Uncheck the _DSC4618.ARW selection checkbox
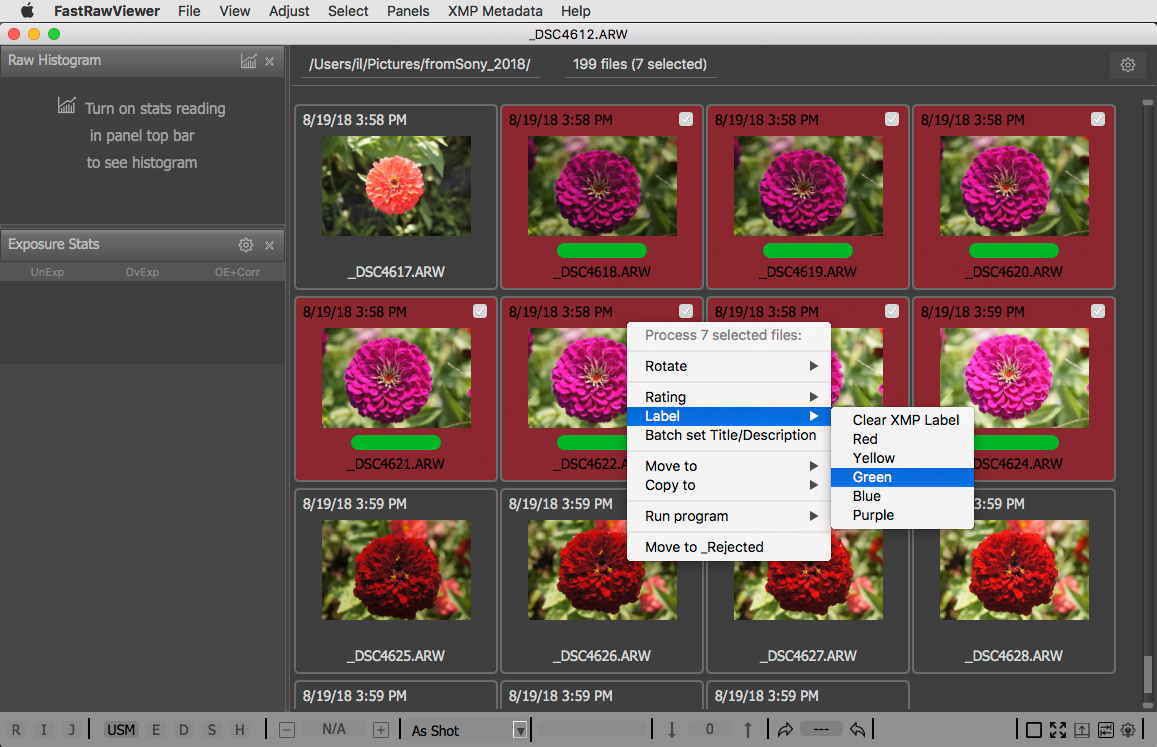This screenshot has width=1157, height=747. 686,119
